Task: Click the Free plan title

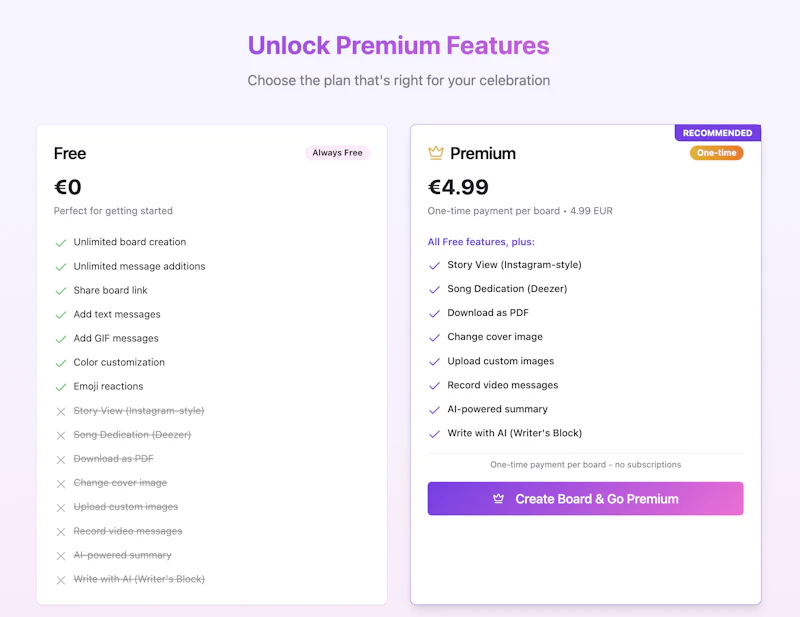Action: (x=70, y=153)
